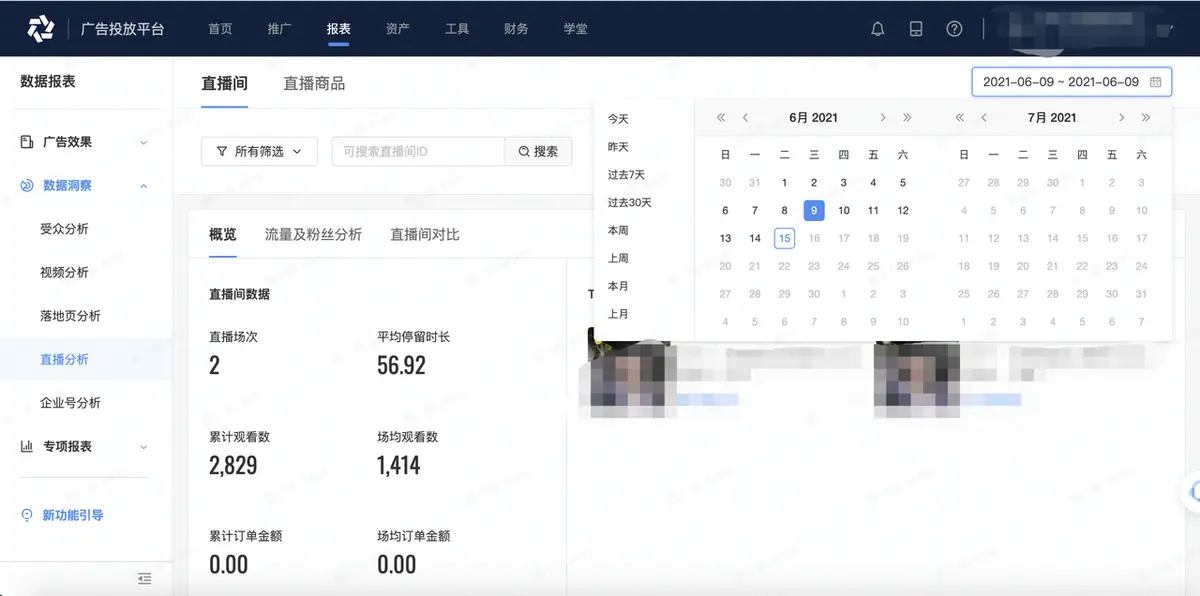The height and width of the screenshot is (596, 1200).
Task: Open 首页 in top navigation
Action: [220, 29]
